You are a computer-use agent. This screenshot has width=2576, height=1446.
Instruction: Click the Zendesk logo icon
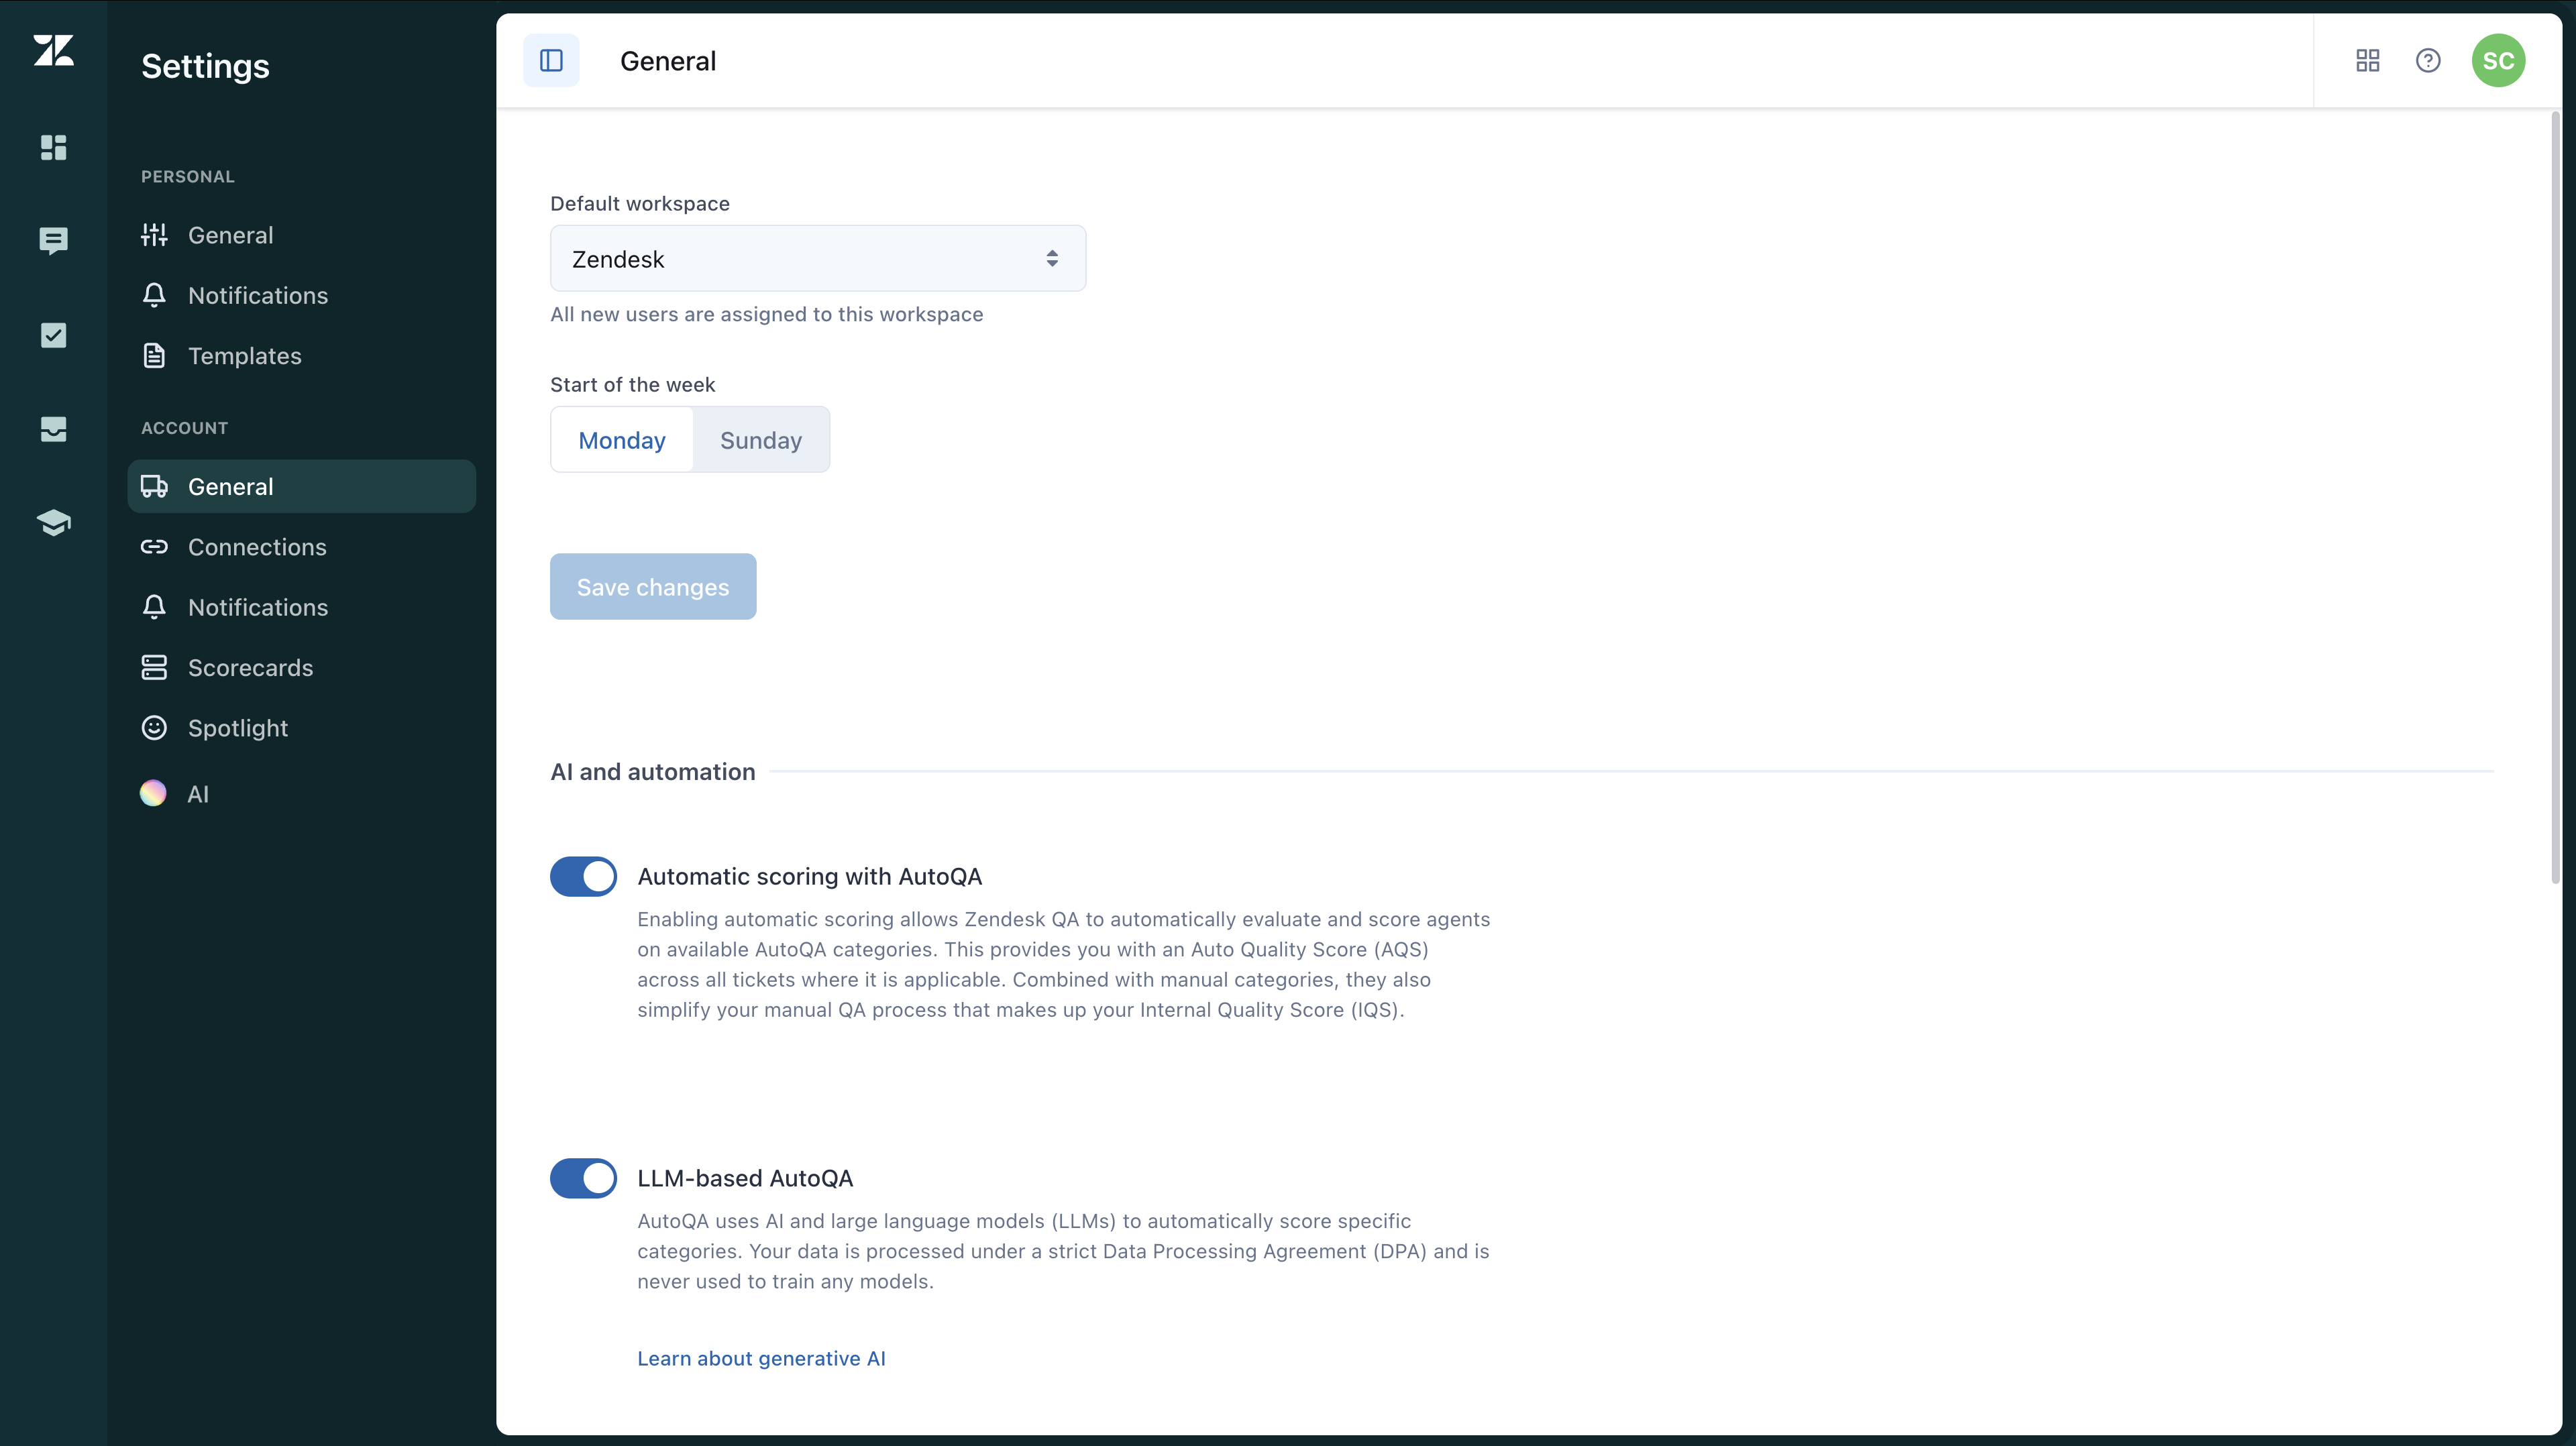coord(53,50)
